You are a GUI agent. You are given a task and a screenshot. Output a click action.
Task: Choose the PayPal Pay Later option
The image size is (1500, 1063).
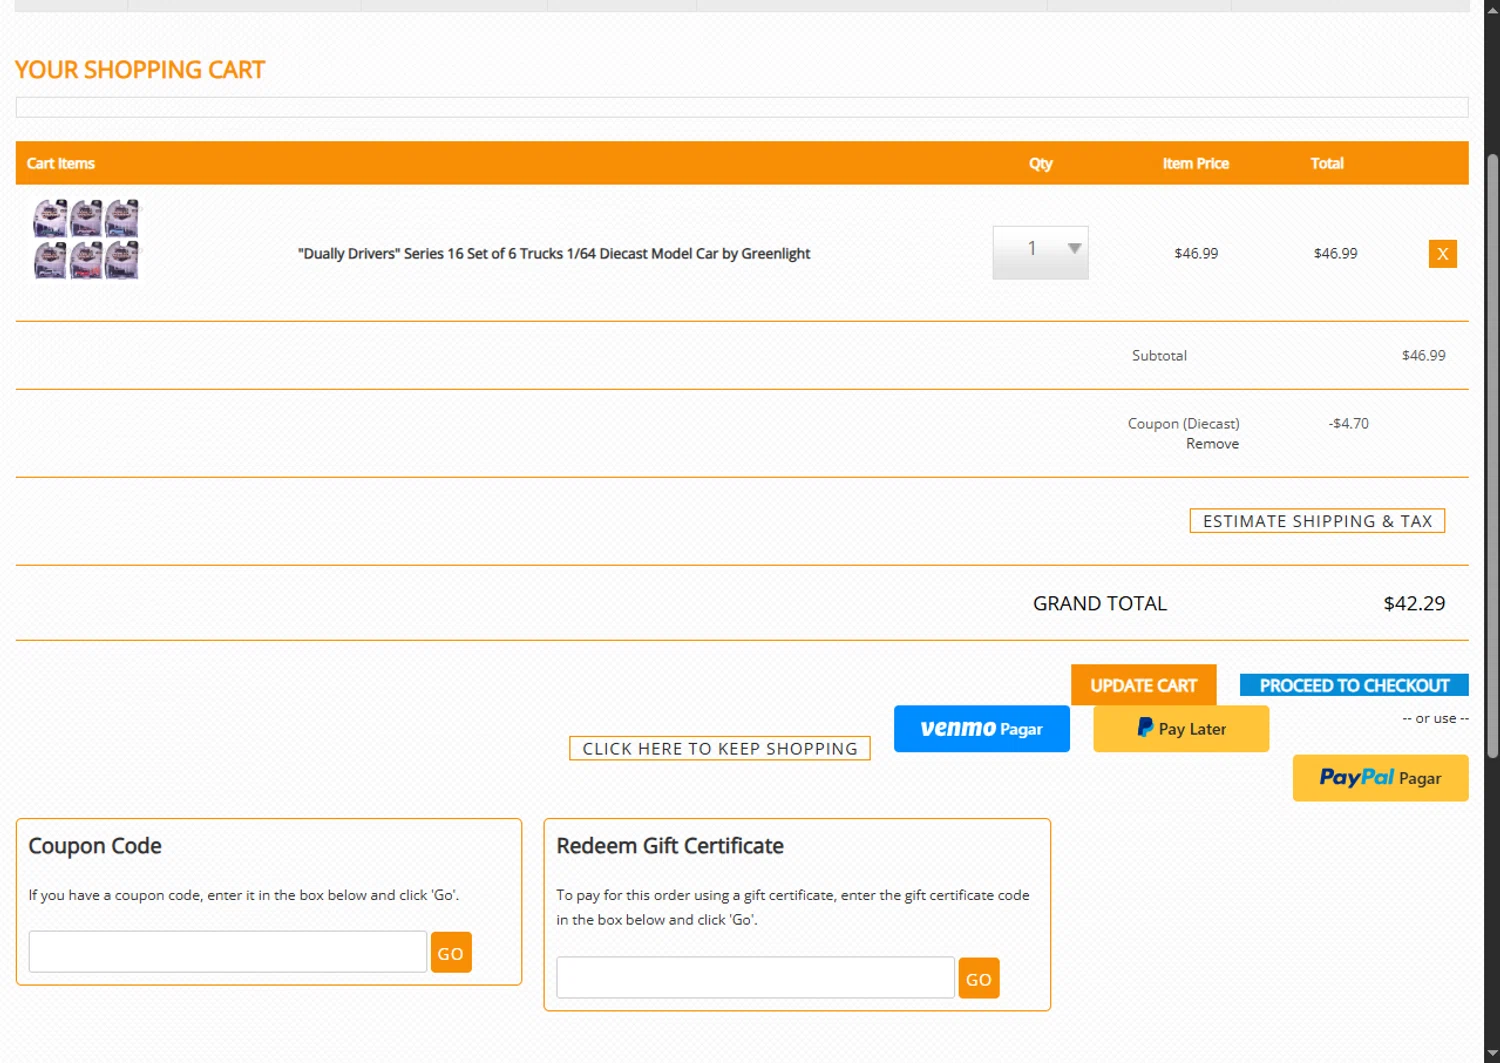[1181, 729]
